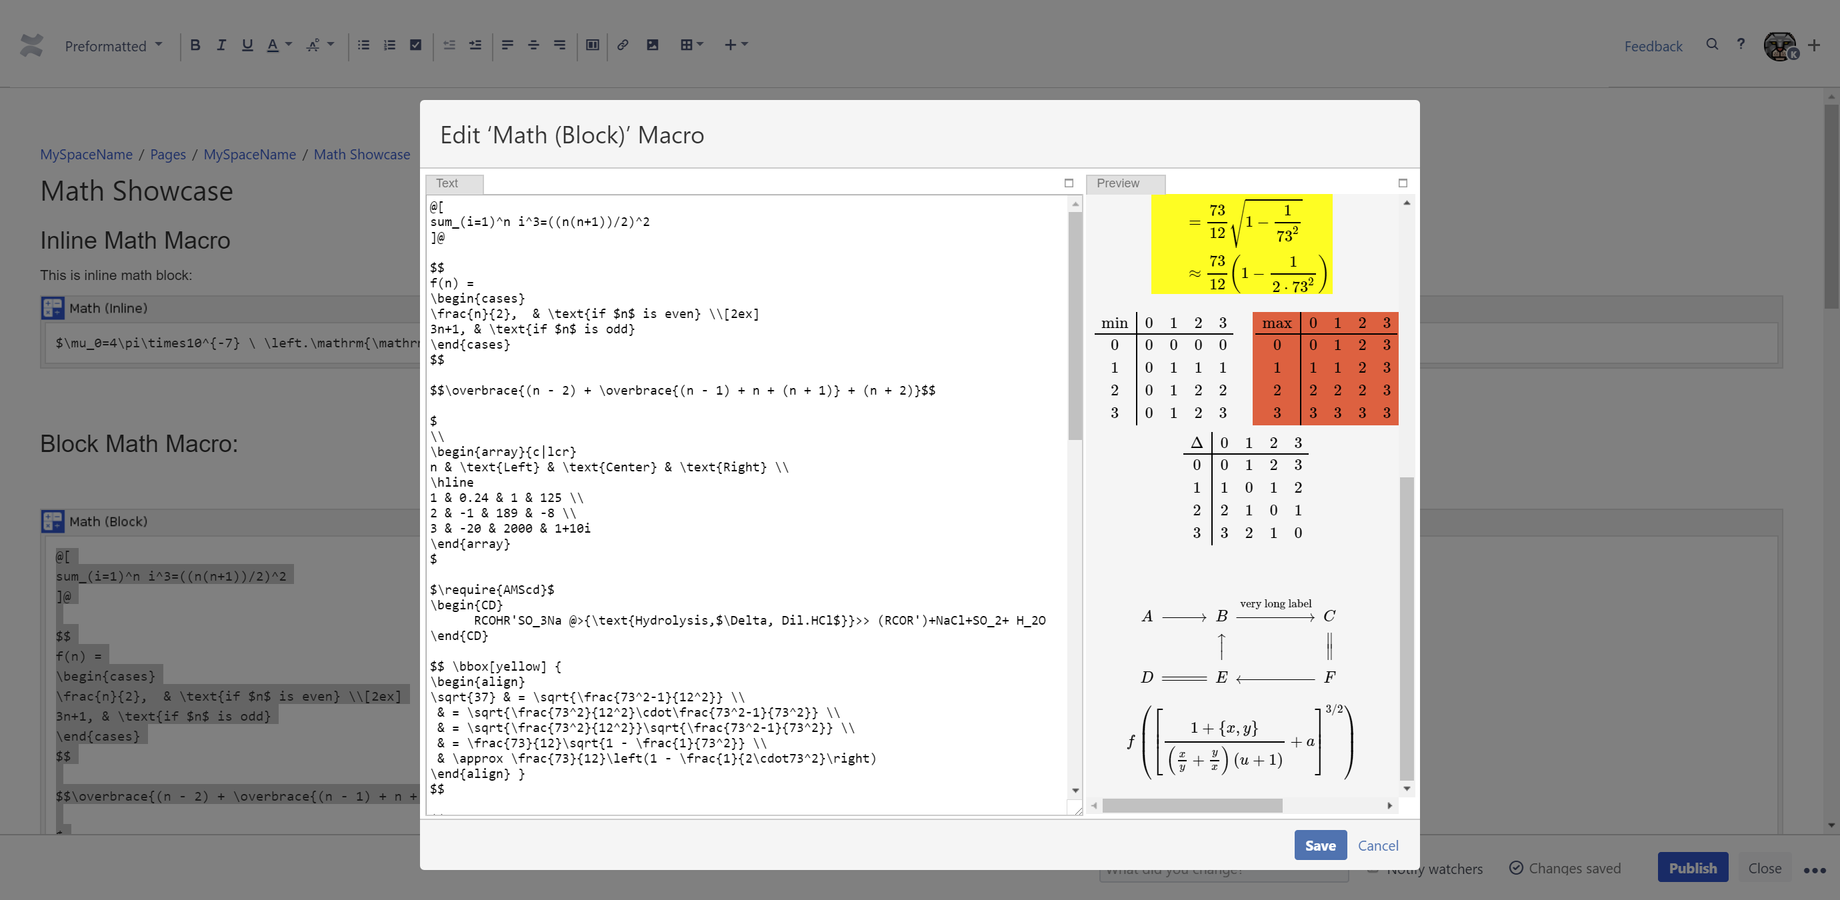Screen dimensions: 1840x900
Task: Open the insert table dropdown
Action: click(x=691, y=45)
